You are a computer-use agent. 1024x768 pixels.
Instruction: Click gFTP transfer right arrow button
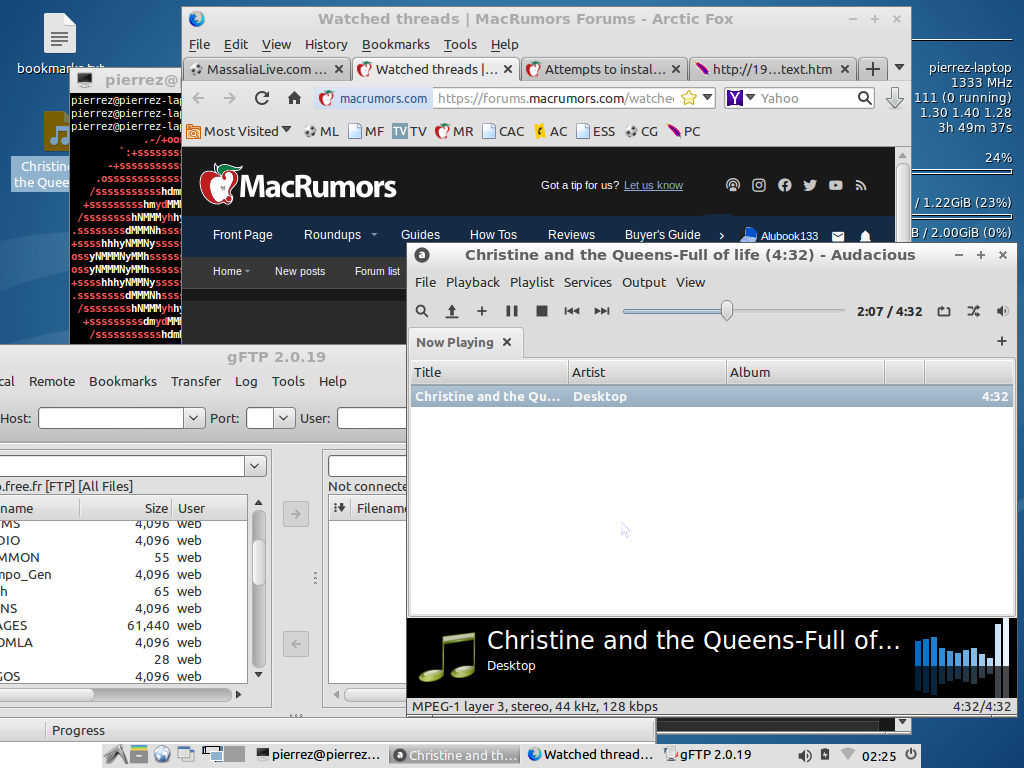coord(296,514)
